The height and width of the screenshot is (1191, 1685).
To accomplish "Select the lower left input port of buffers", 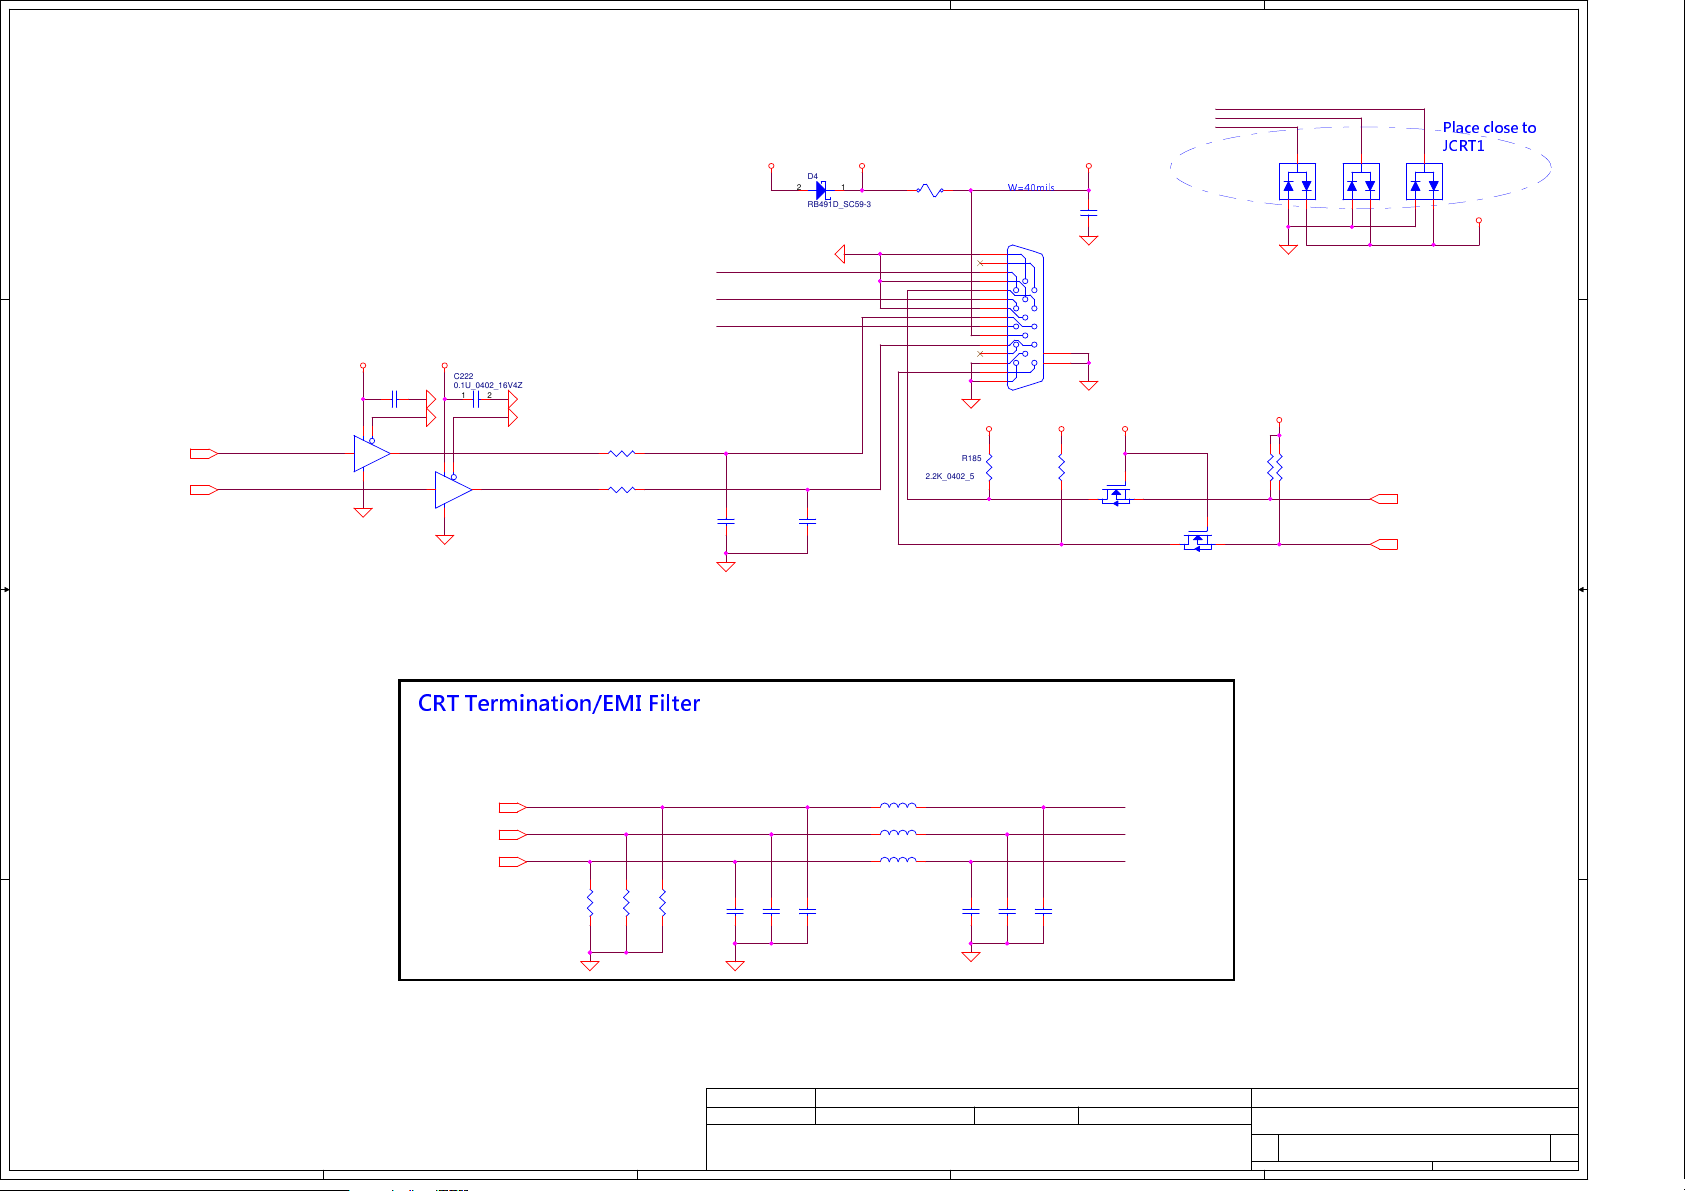I will click(x=204, y=490).
